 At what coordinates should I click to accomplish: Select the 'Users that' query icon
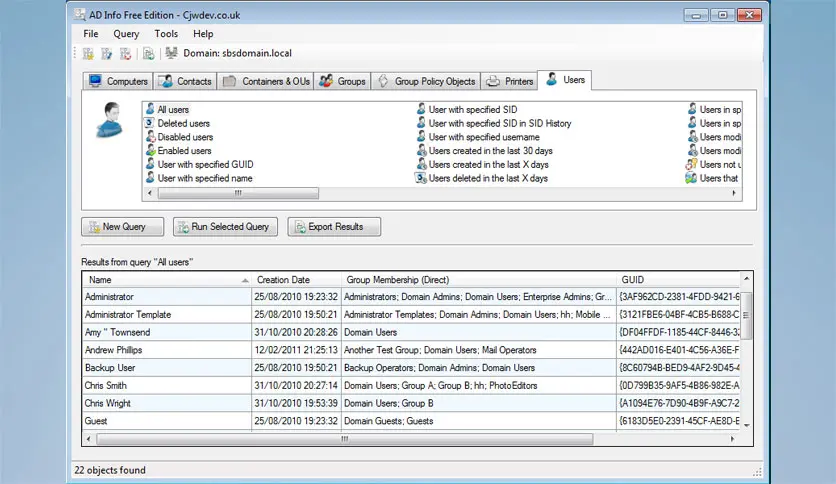[x=692, y=178]
